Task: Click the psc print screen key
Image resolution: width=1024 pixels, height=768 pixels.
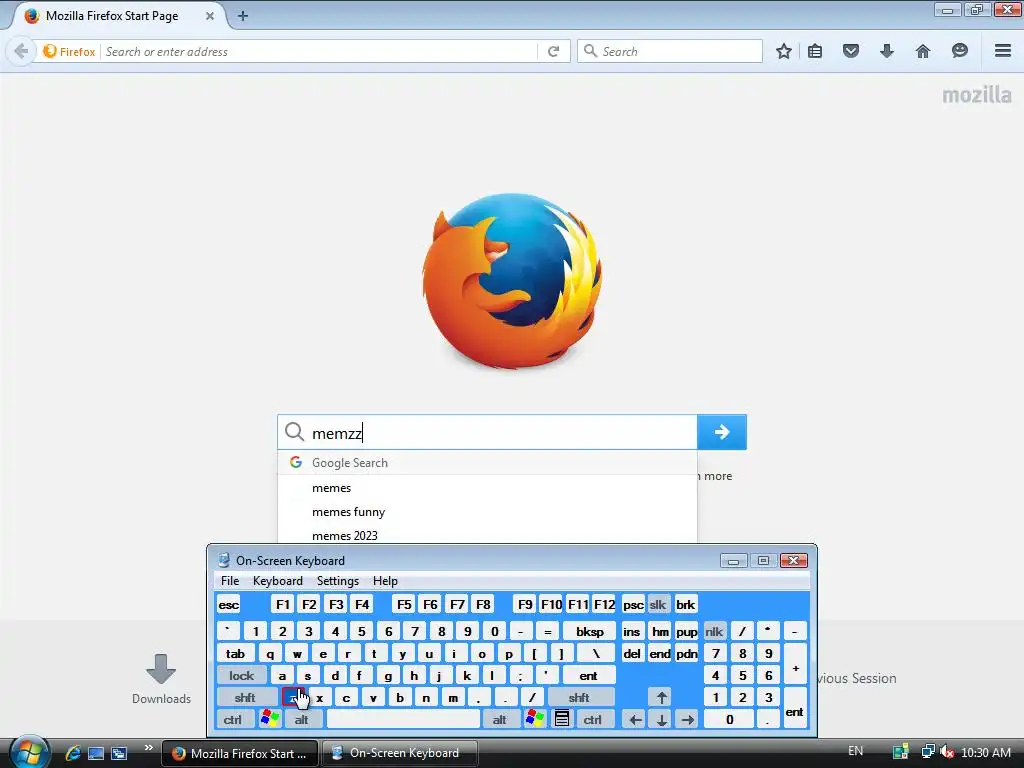Action: pos(633,605)
